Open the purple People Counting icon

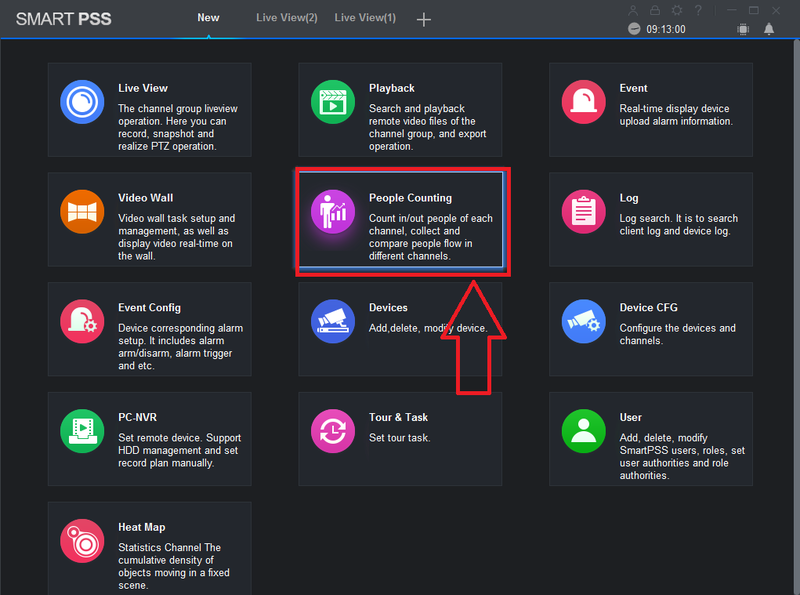333,211
